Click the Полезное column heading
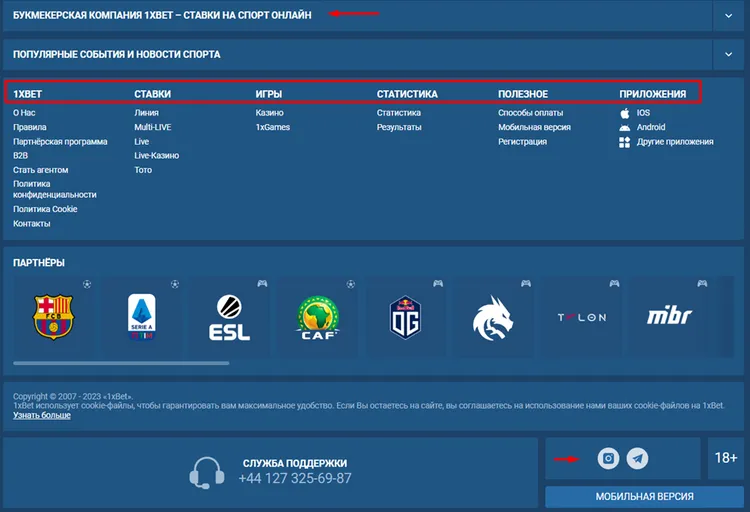The width and height of the screenshot is (750, 512). [x=523, y=94]
